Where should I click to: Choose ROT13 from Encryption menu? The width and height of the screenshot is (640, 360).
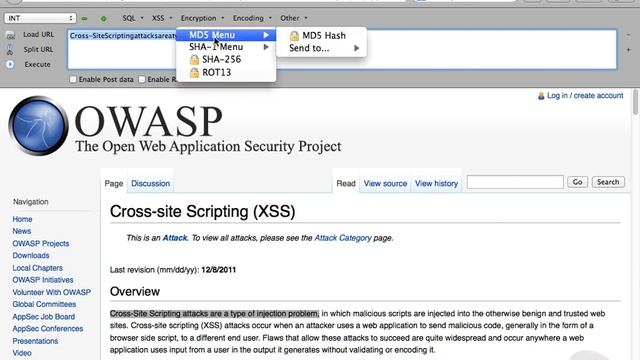tap(226, 73)
